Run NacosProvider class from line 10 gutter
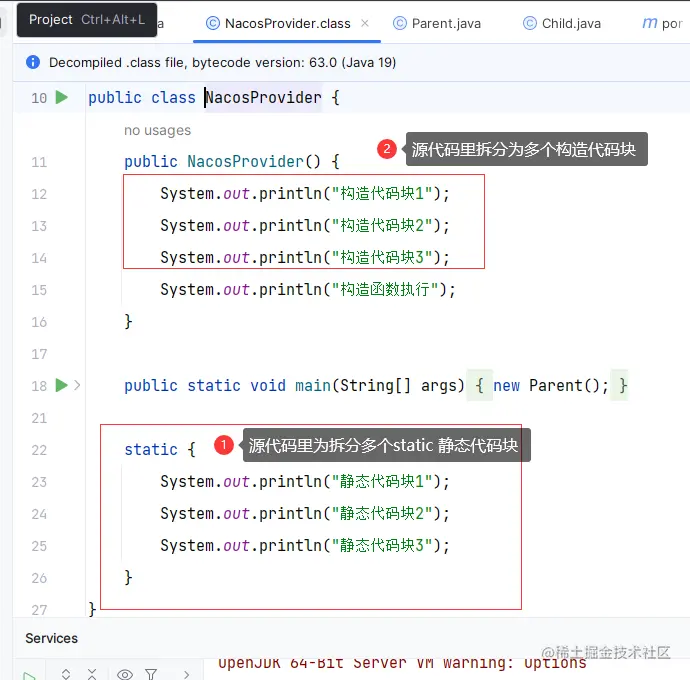This screenshot has width=690, height=680. click(x=62, y=97)
